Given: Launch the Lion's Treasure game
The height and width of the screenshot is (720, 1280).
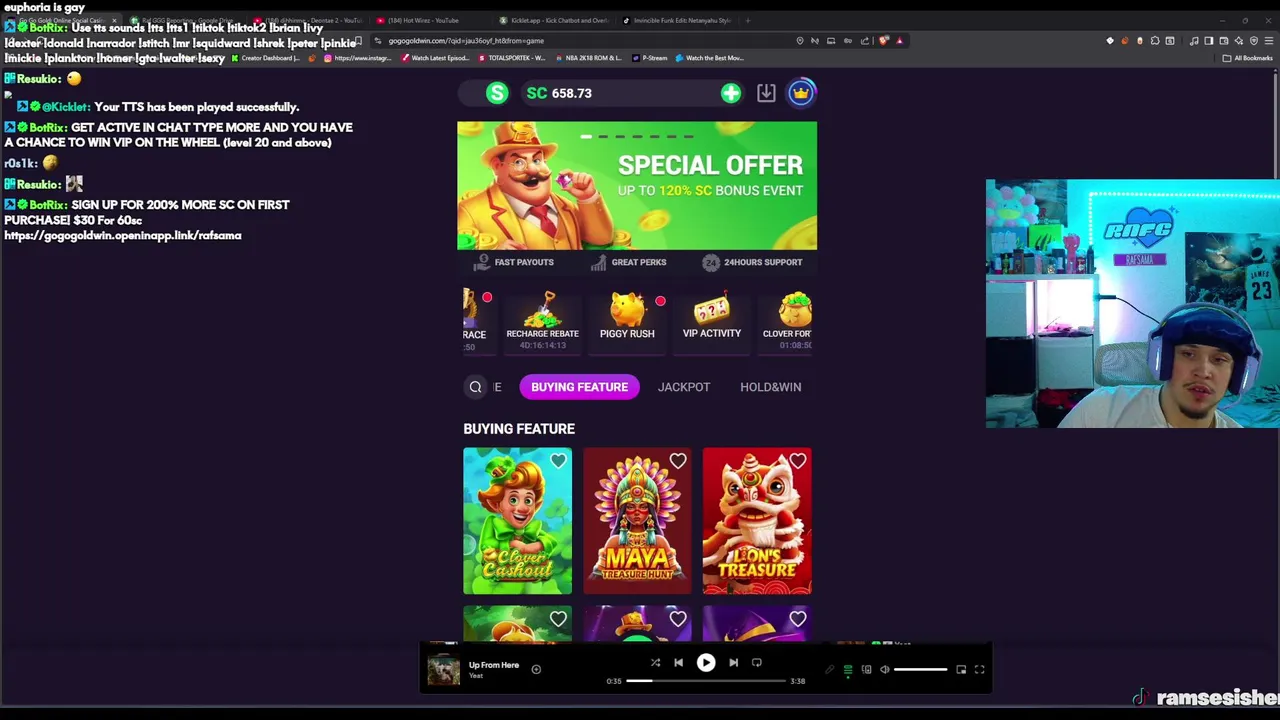Looking at the screenshot, I should point(757,521).
